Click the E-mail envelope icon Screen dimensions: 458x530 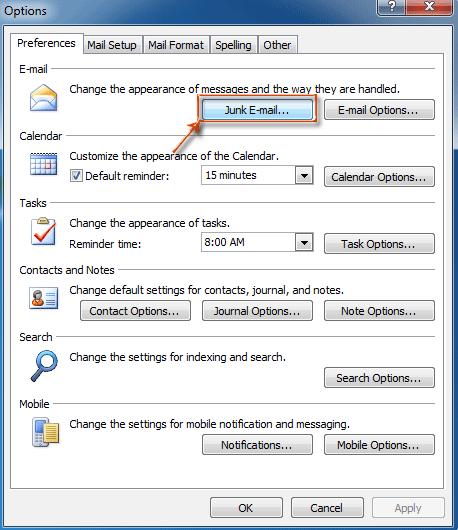(43, 98)
